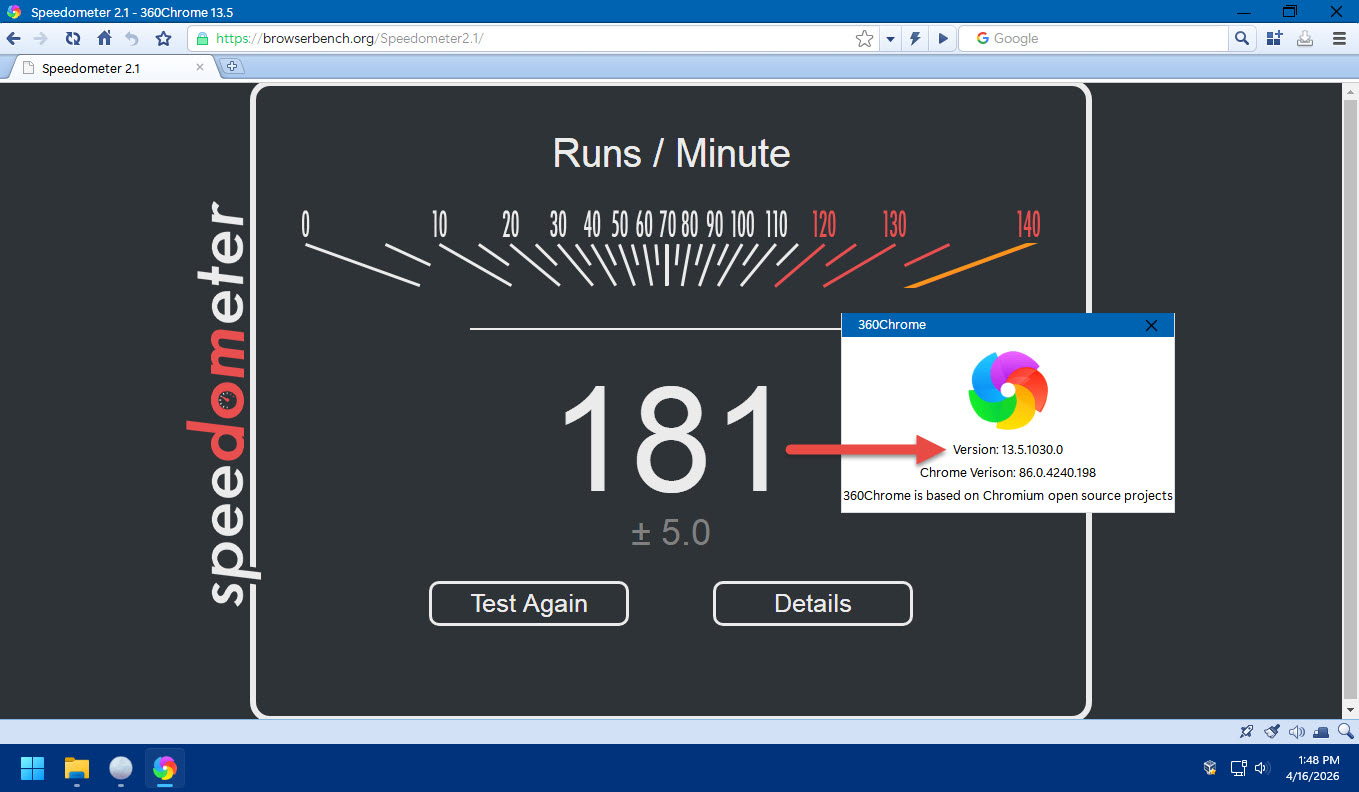Open a new tab with the plus button

click(x=232, y=67)
